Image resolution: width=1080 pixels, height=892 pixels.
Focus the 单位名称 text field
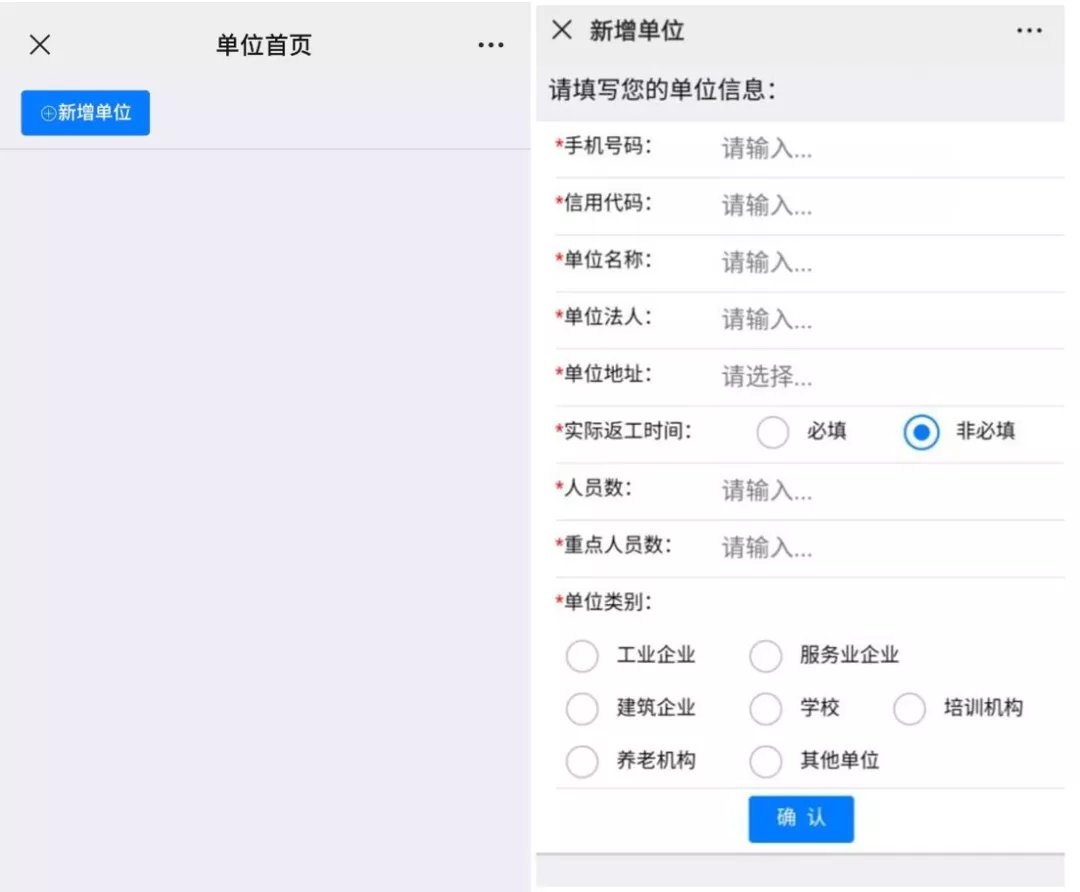tap(880, 263)
